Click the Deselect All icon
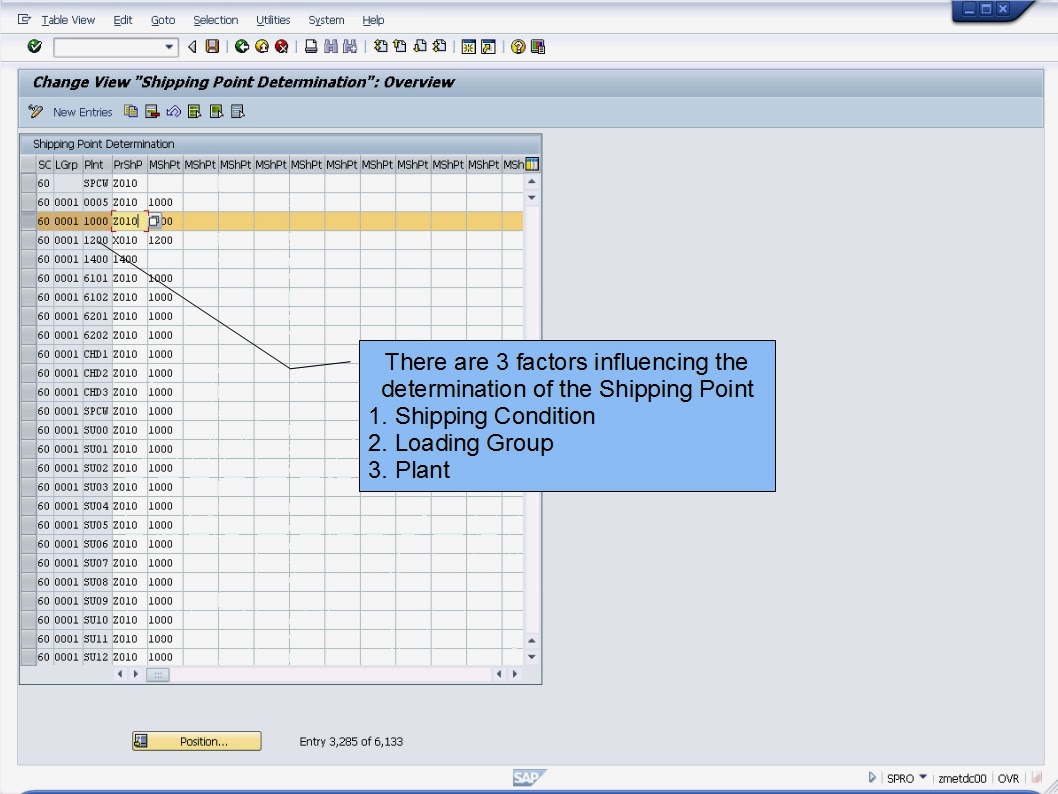 click(x=238, y=111)
